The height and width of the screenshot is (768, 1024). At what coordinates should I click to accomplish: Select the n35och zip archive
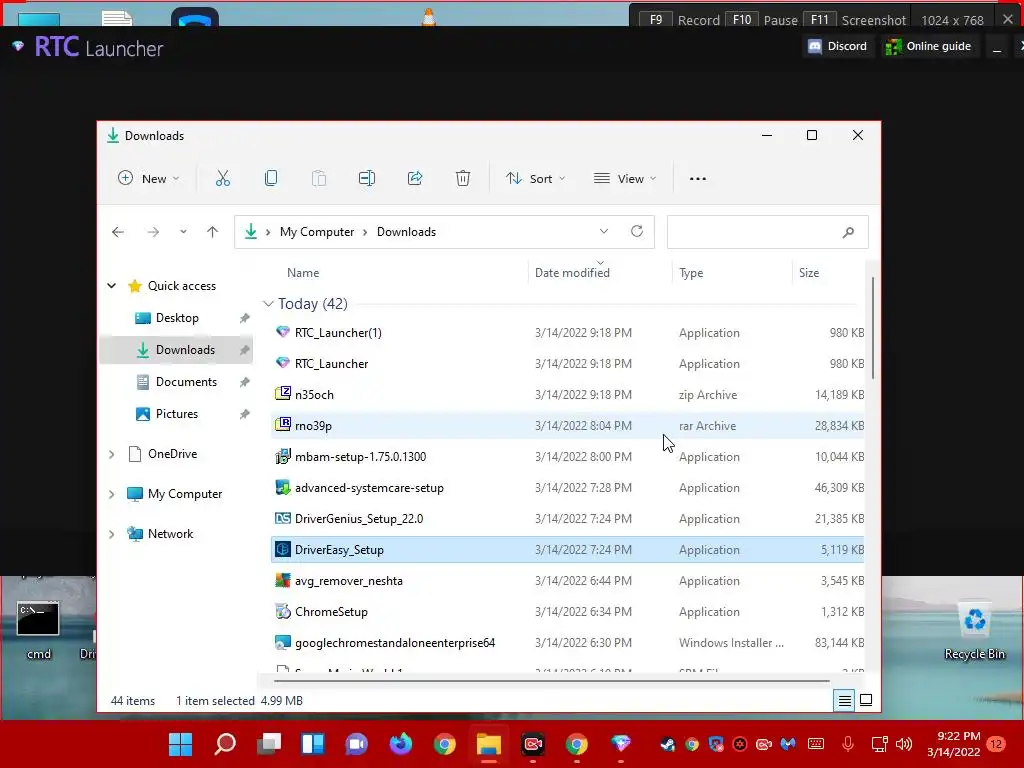click(x=568, y=395)
